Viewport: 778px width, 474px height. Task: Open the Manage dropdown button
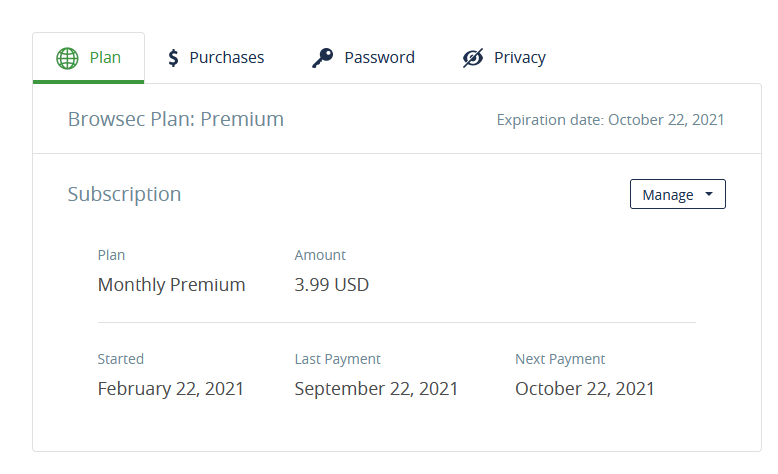pyautogui.click(x=678, y=194)
